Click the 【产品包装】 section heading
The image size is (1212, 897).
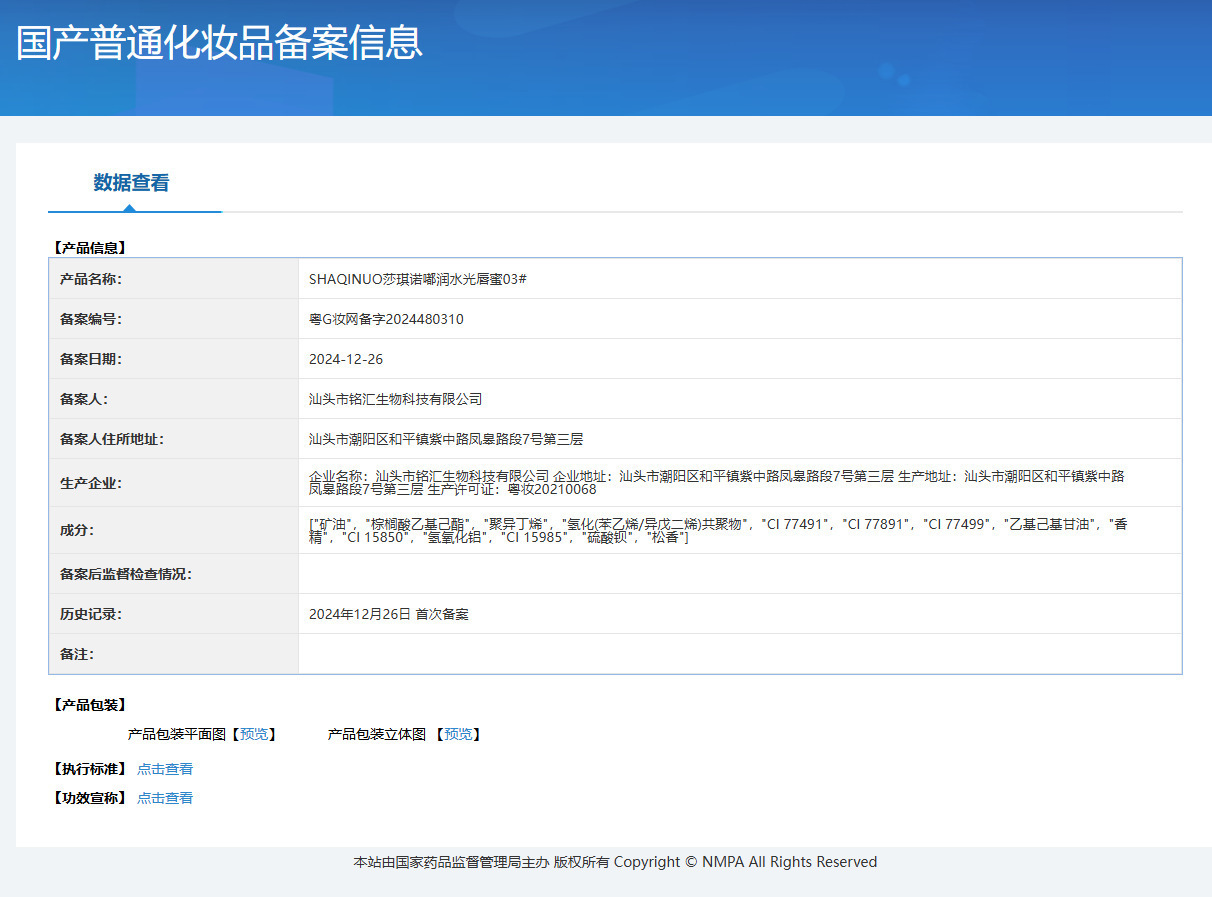point(89,705)
